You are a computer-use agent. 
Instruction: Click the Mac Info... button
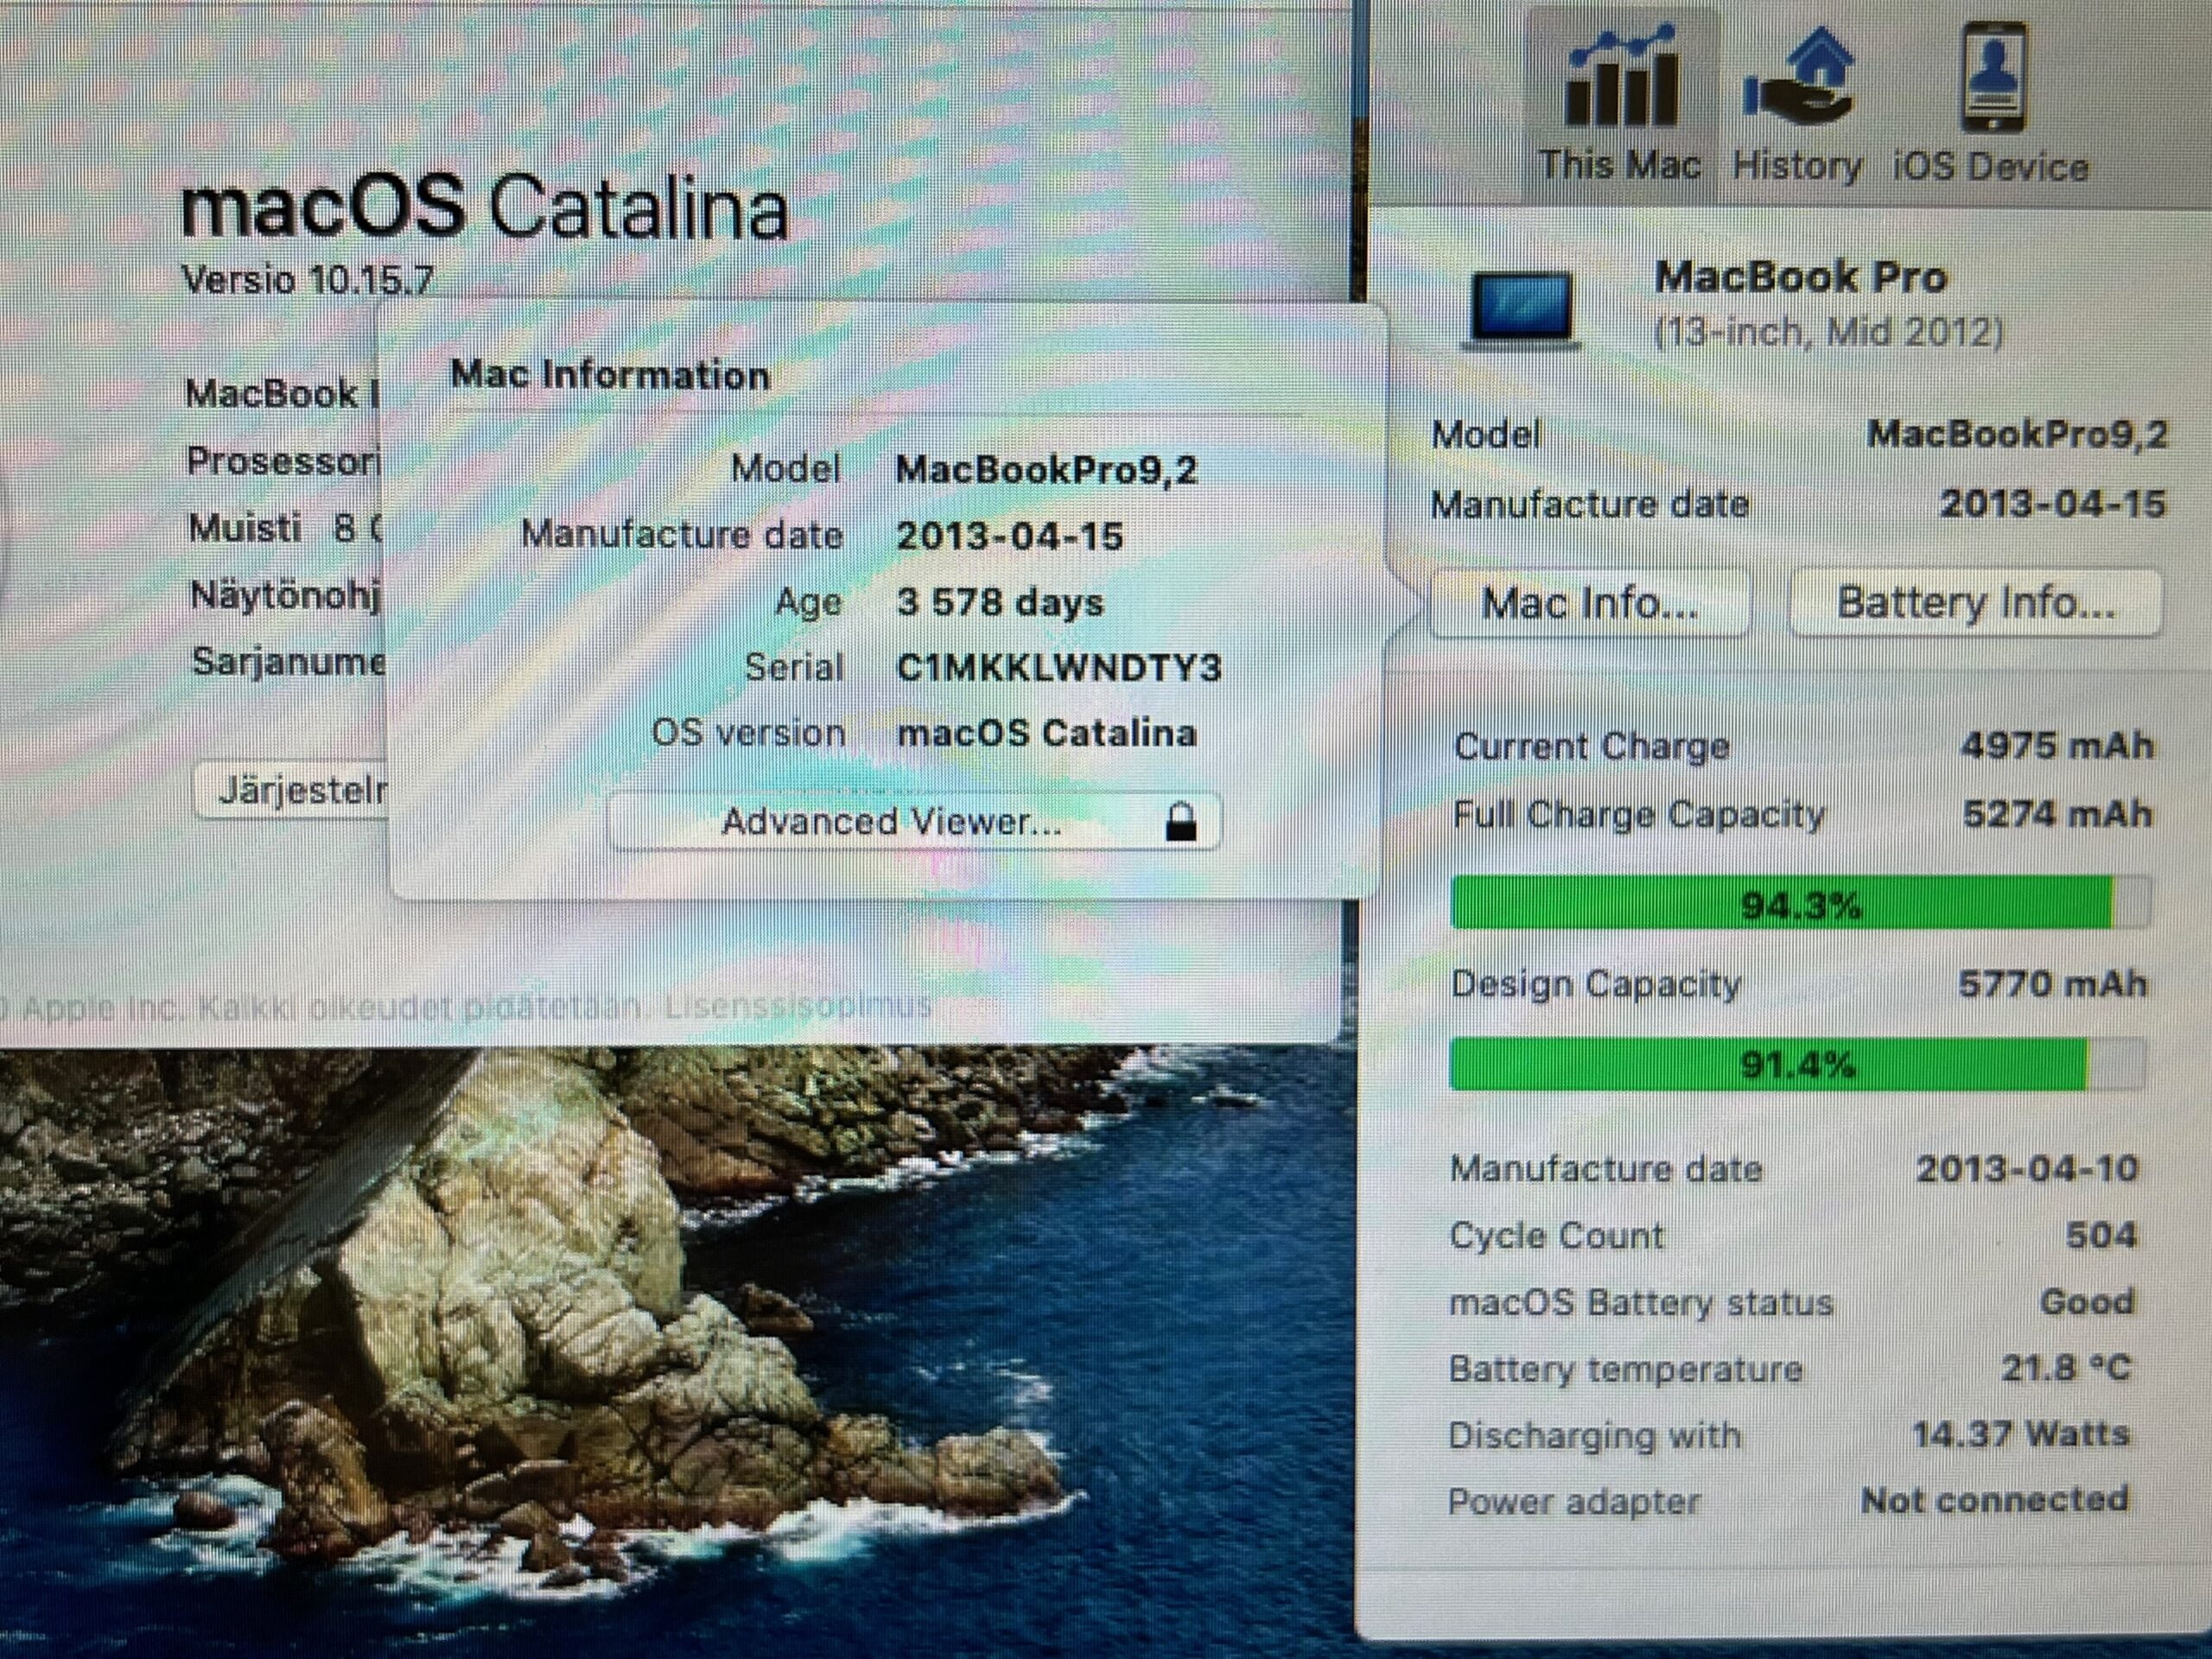click(x=1590, y=603)
